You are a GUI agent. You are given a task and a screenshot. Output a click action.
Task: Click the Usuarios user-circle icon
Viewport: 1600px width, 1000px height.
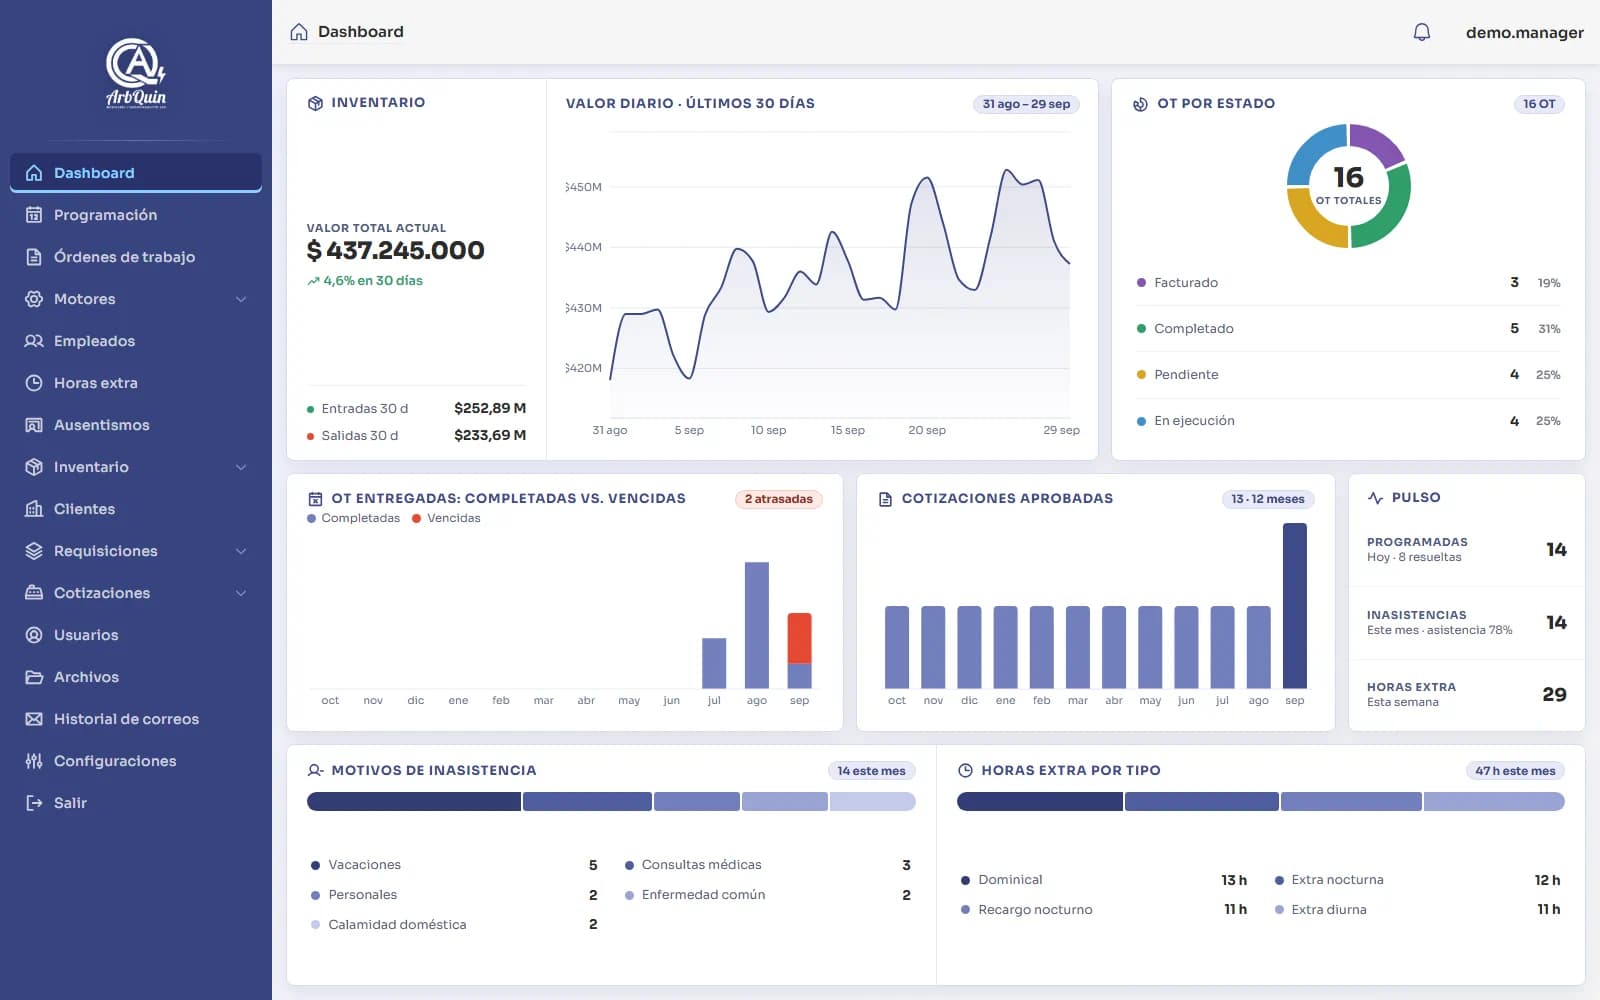pyautogui.click(x=34, y=635)
